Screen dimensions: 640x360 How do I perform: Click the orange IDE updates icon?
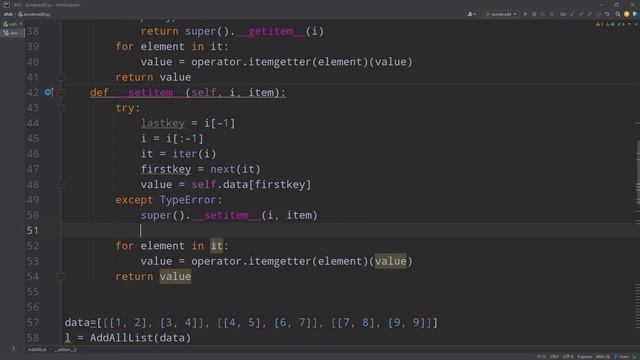pos(627,14)
